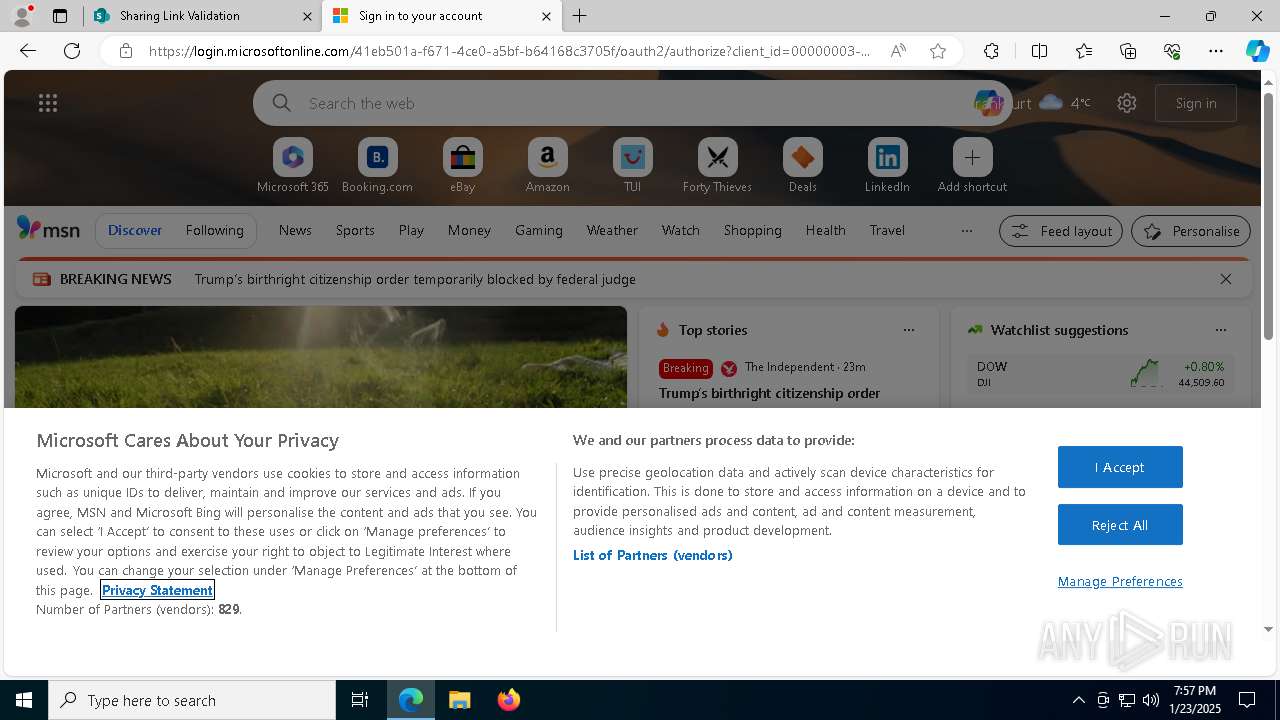This screenshot has height=720, width=1280.
Task: Open List of Partners (vendors) link
Action: [652, 555]
